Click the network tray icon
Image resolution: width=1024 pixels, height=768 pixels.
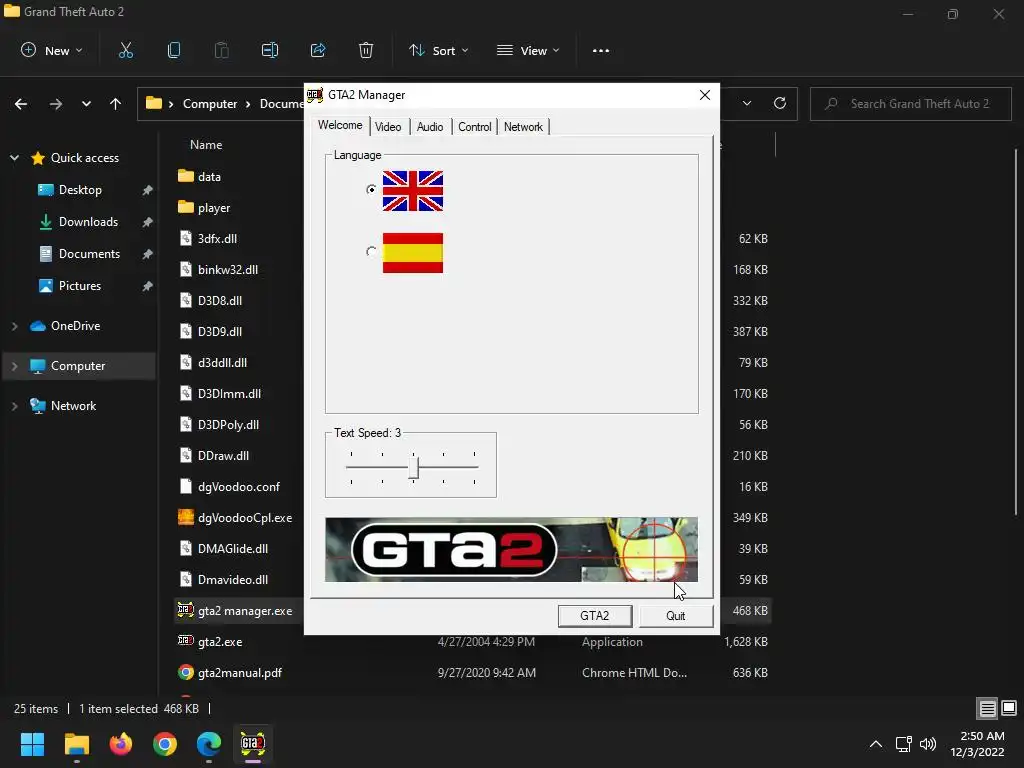[904, 744]
